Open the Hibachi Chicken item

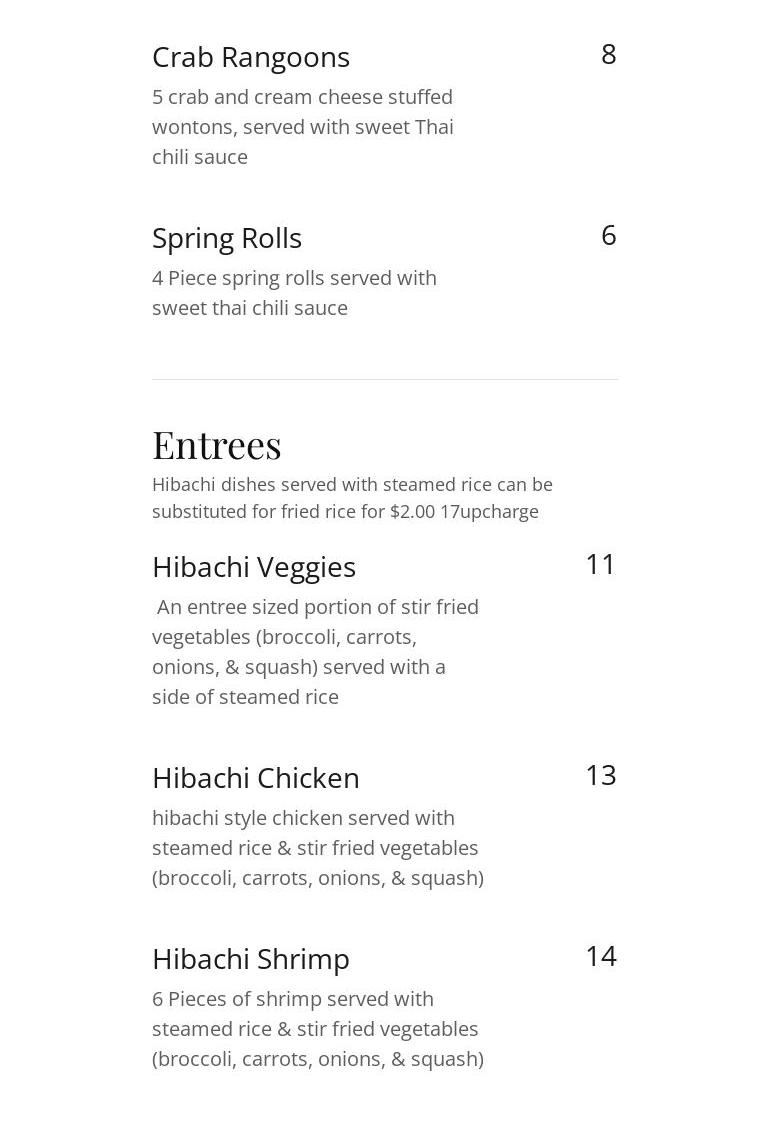[x=255, y=778]
